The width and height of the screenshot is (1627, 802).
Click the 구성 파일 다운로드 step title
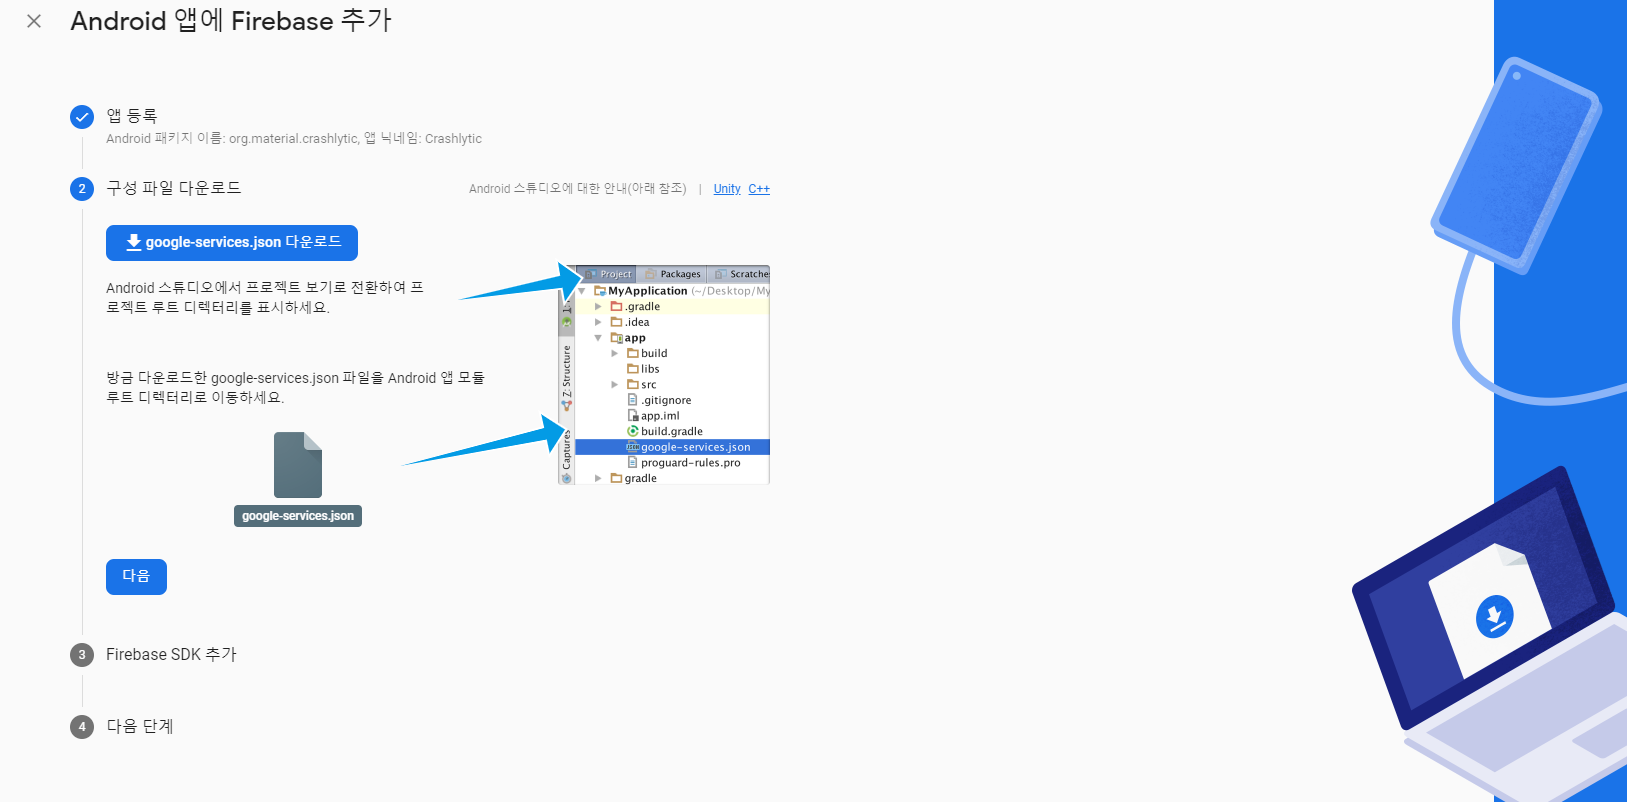(x=174, y=188)
